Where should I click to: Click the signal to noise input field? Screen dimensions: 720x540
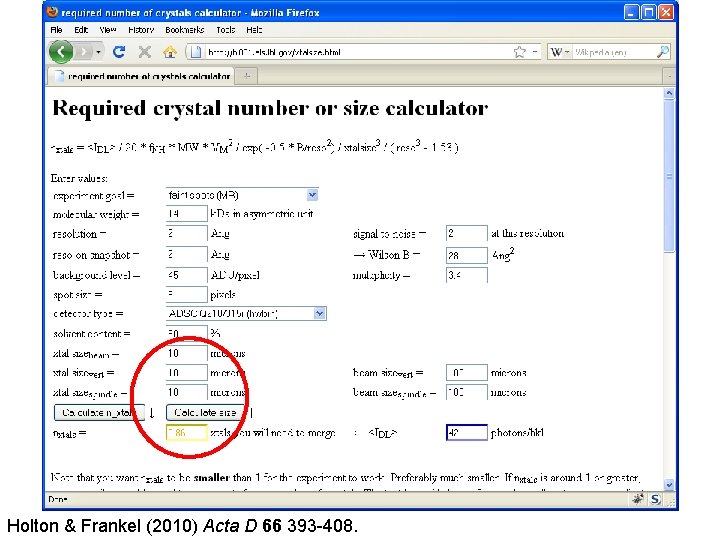[x=467, y=233]
